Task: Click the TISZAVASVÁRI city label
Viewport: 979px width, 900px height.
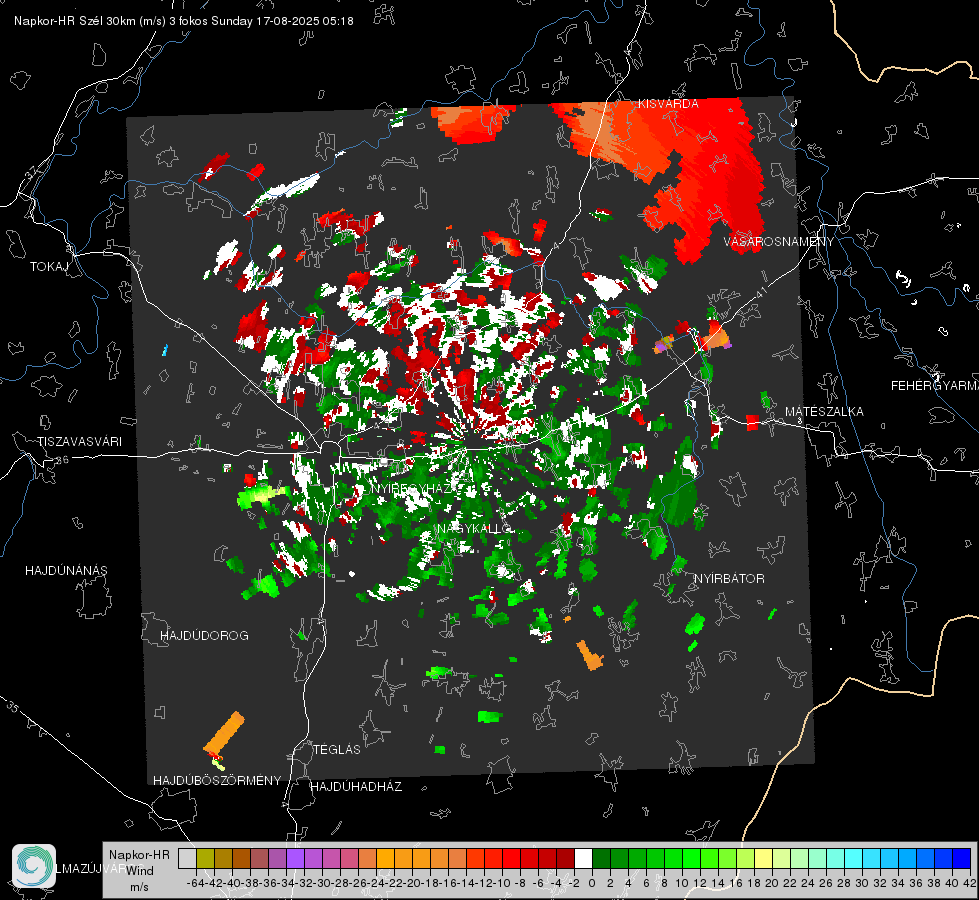Action: pos(79,442)
